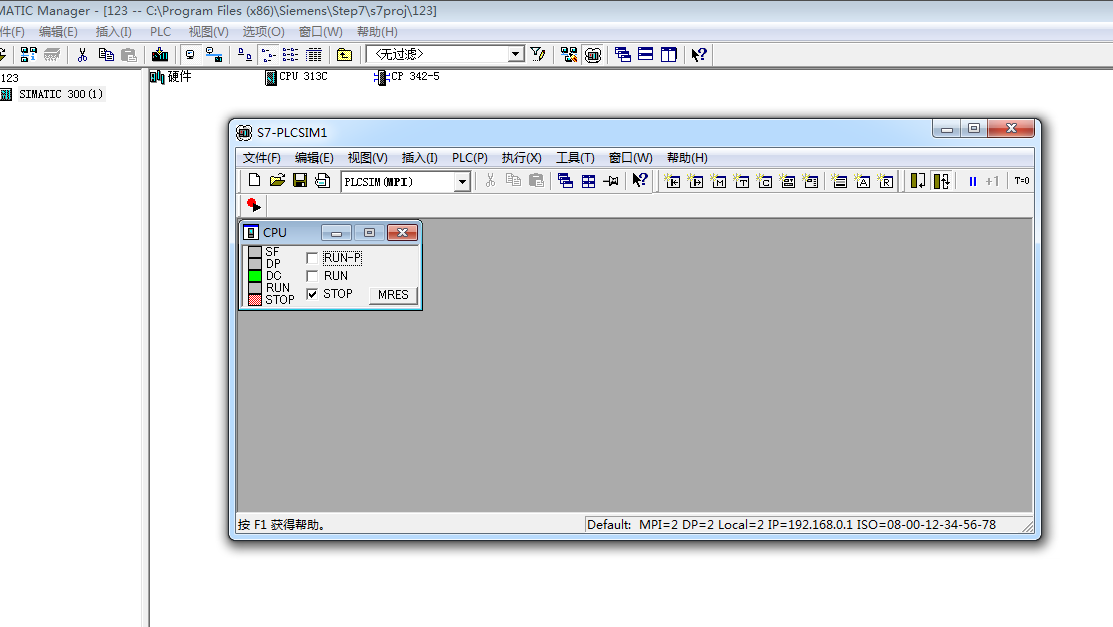Insert Vertical Bits view icon
Viewport: 1113px width, 627px height.
(x=811, y=181)
